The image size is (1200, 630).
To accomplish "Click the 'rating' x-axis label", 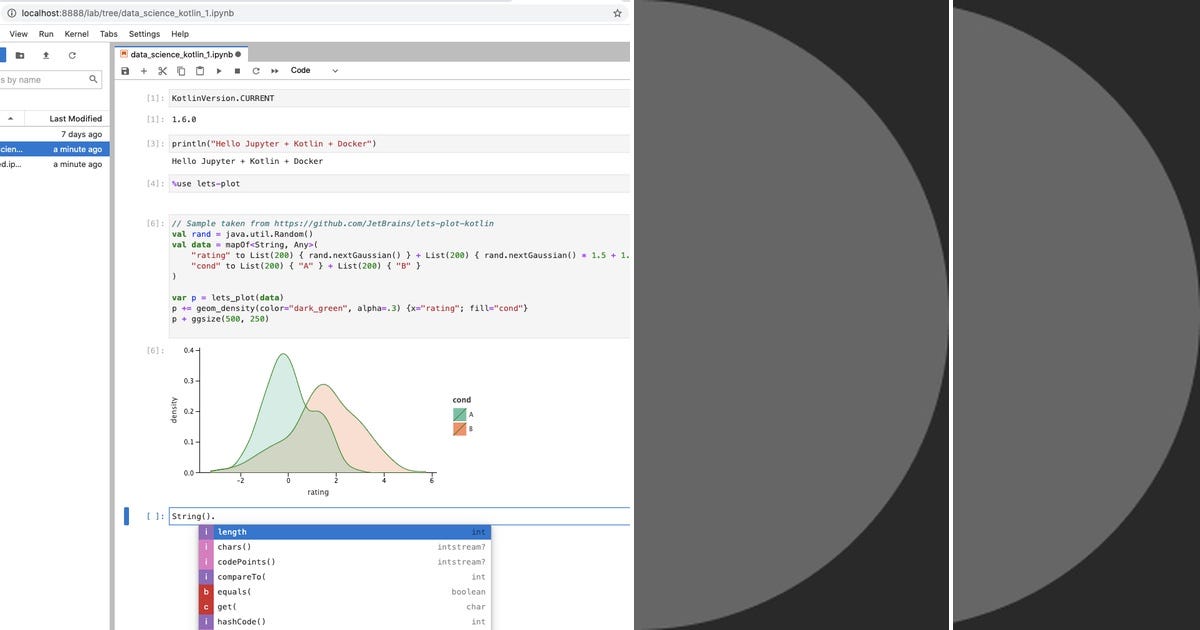I will 318,492.
